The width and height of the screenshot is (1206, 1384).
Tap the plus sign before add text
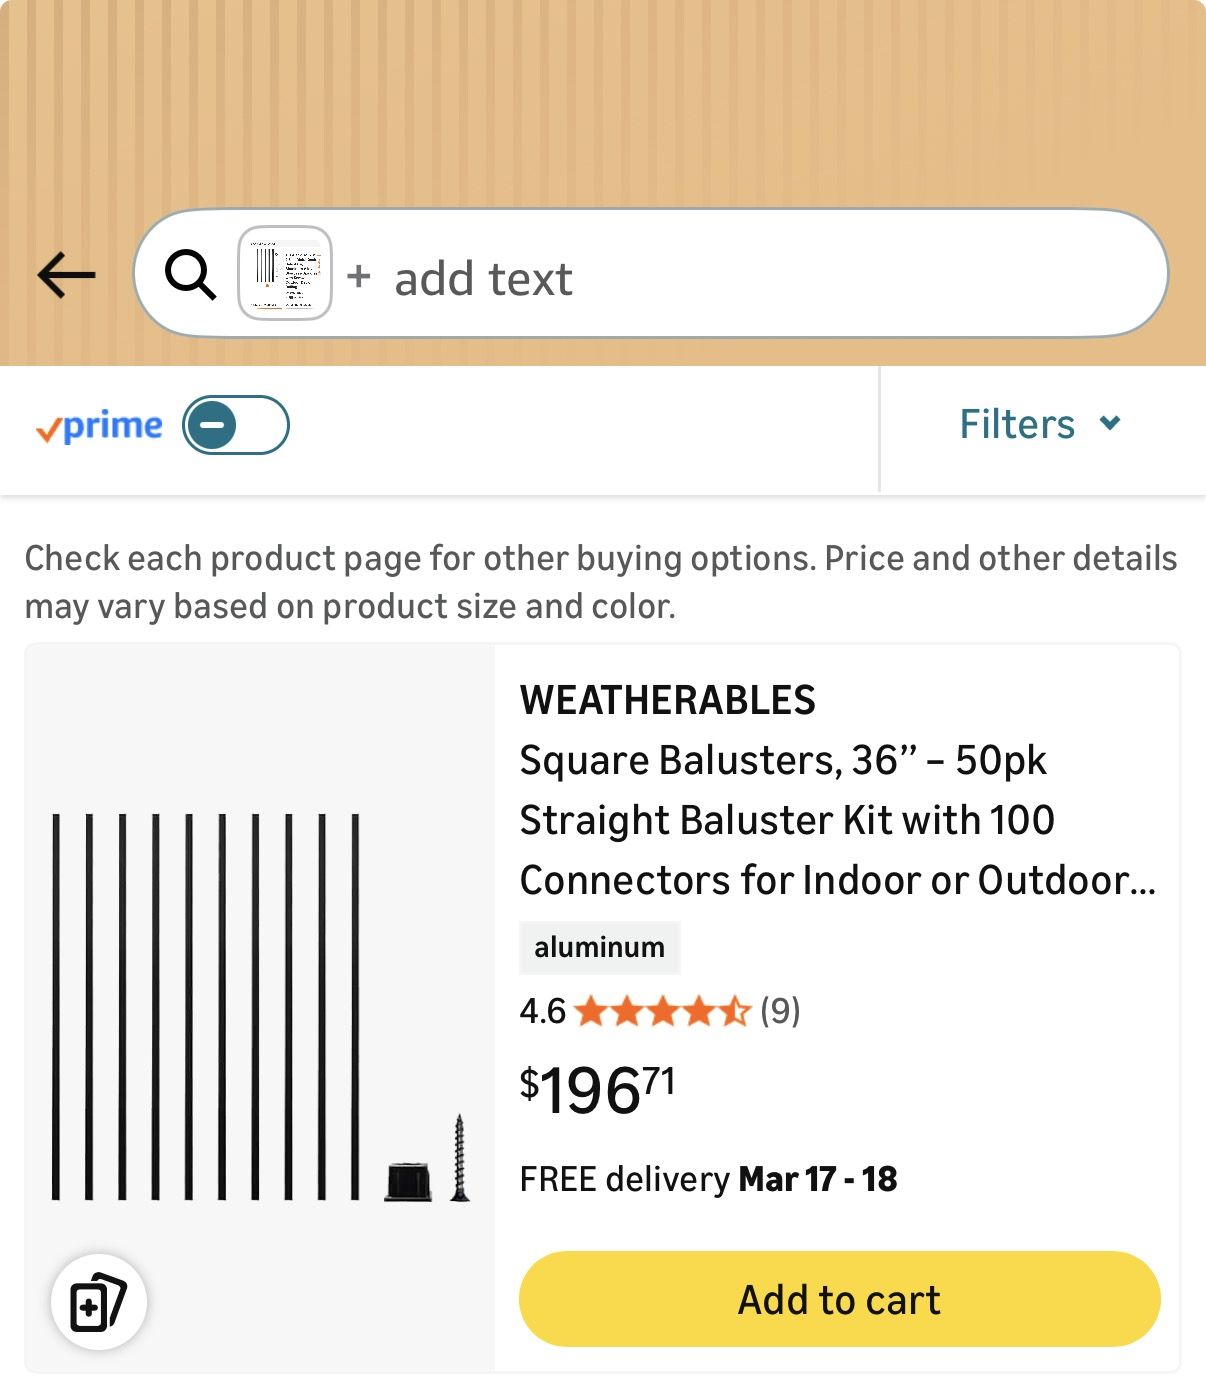point(359,276)
